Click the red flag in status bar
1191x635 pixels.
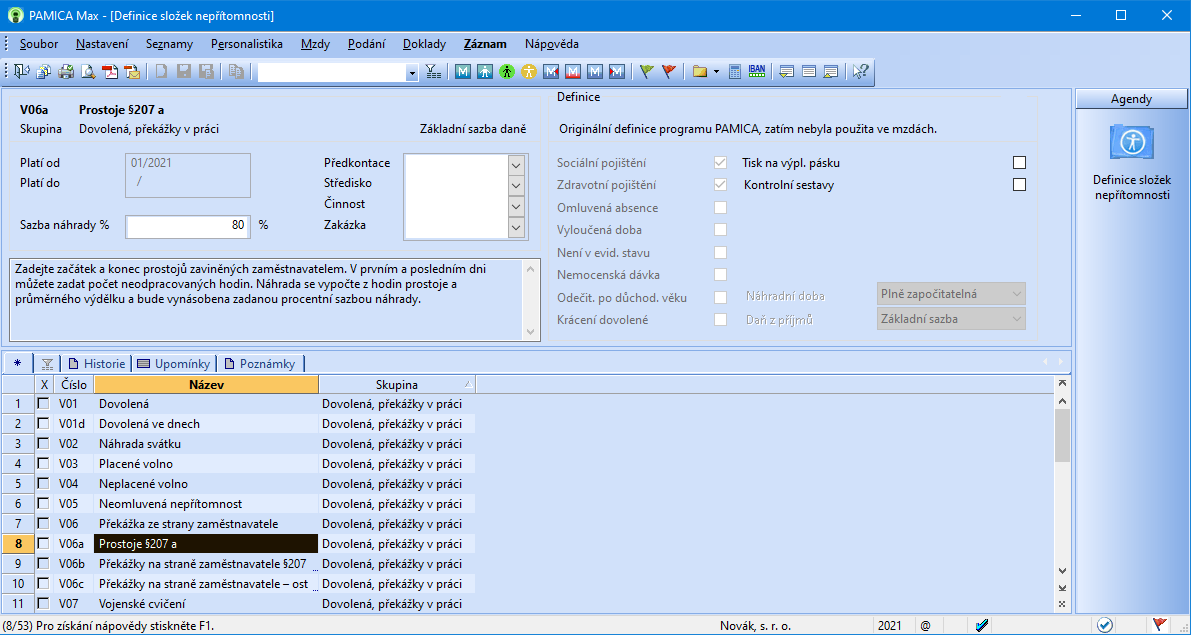(x=1159, y=625)
